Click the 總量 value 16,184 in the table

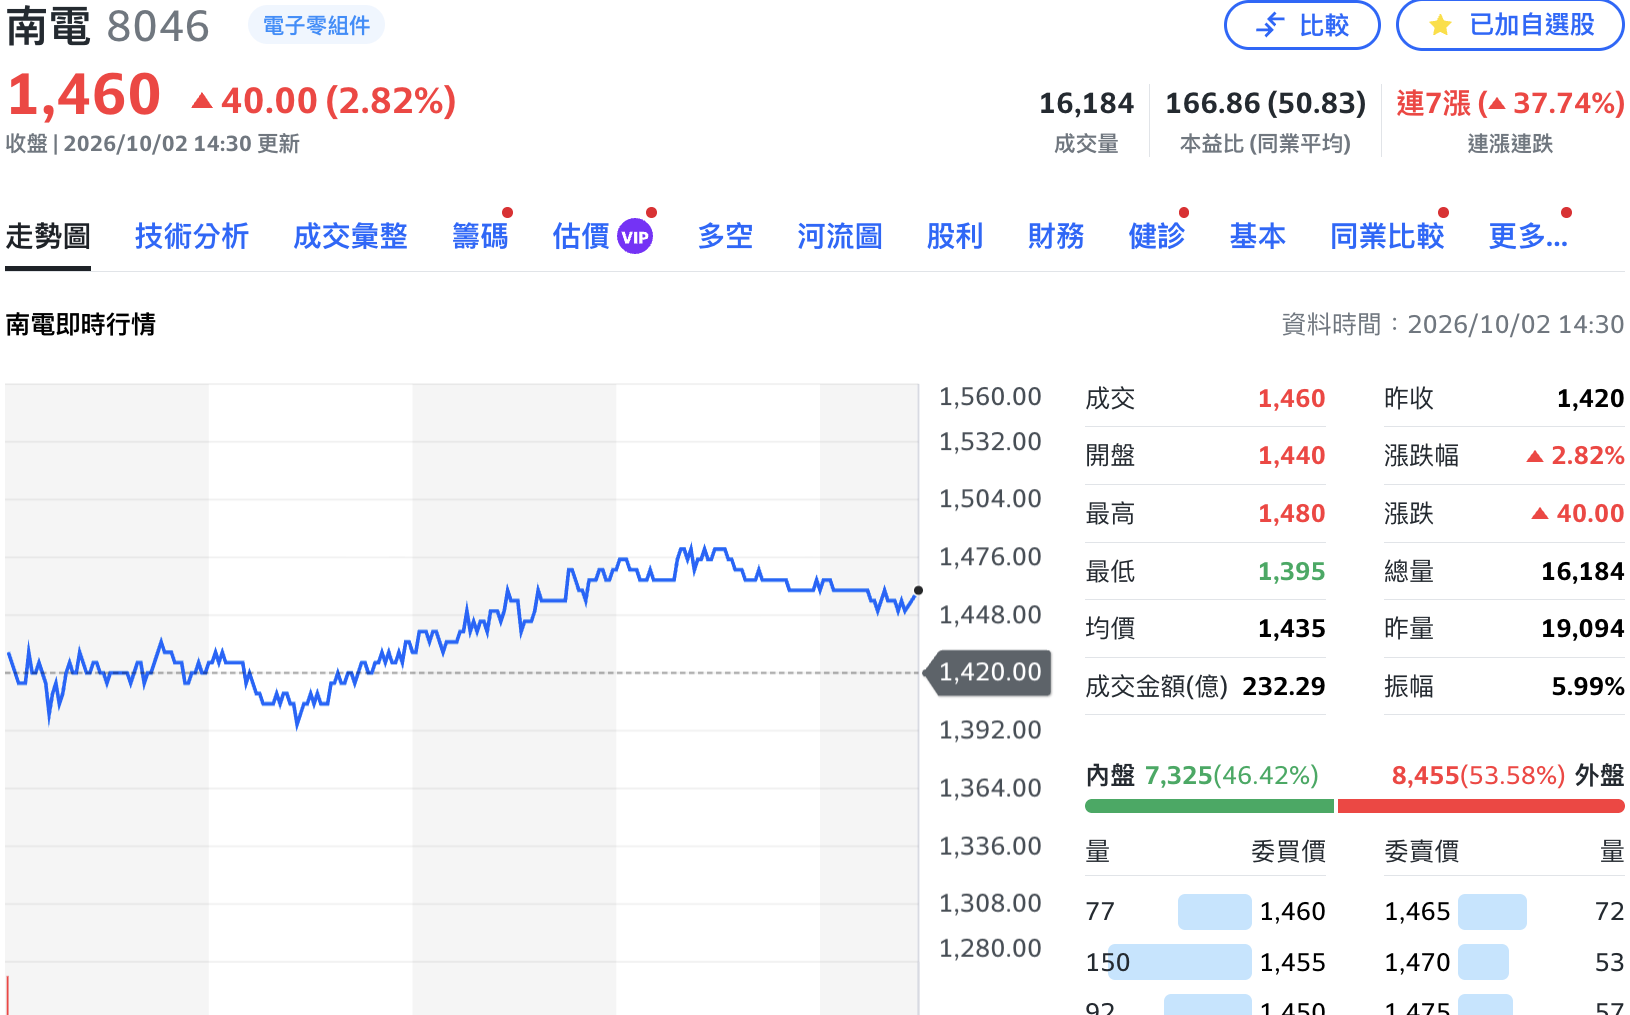[x=1582, y=572]
